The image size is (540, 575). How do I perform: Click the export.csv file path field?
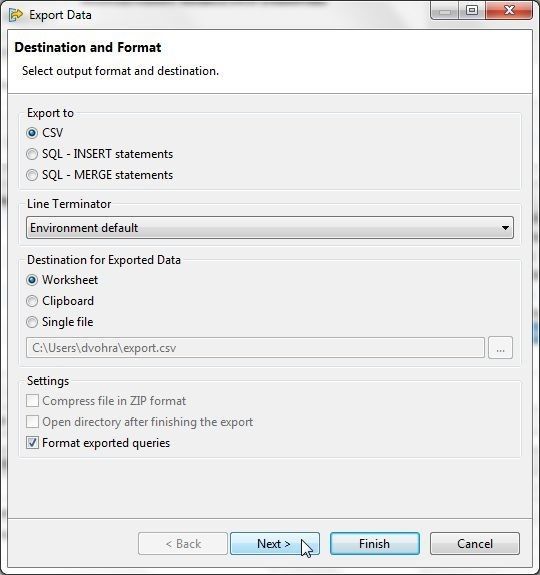coord(255,348)
